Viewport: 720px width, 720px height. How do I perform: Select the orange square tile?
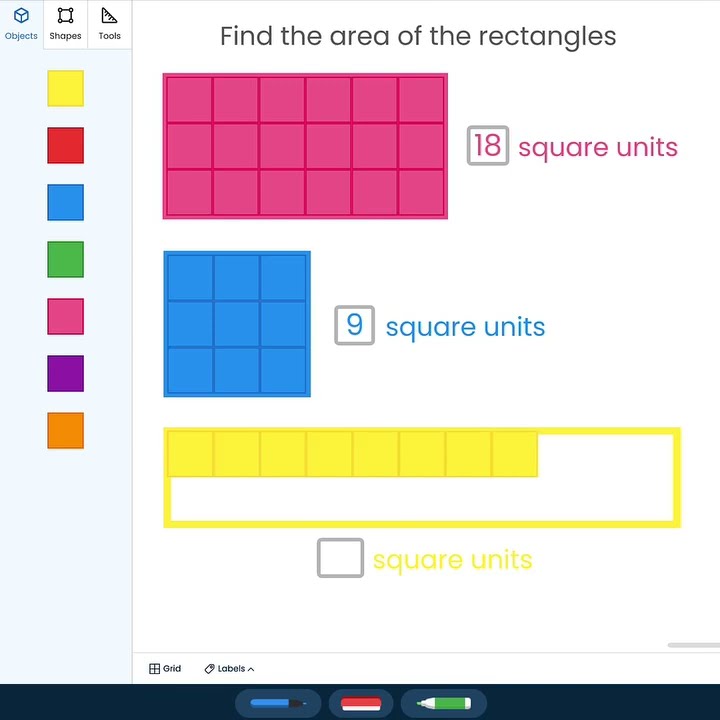(66, 430)
